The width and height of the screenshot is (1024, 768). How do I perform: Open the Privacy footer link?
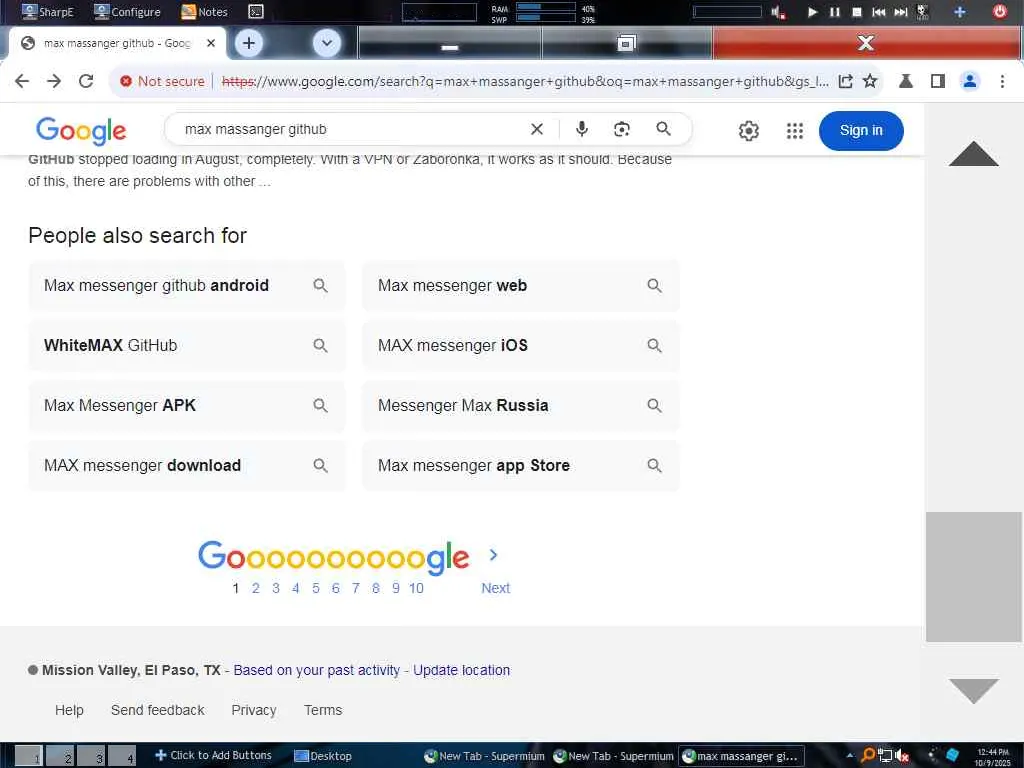tap(254, 711)
